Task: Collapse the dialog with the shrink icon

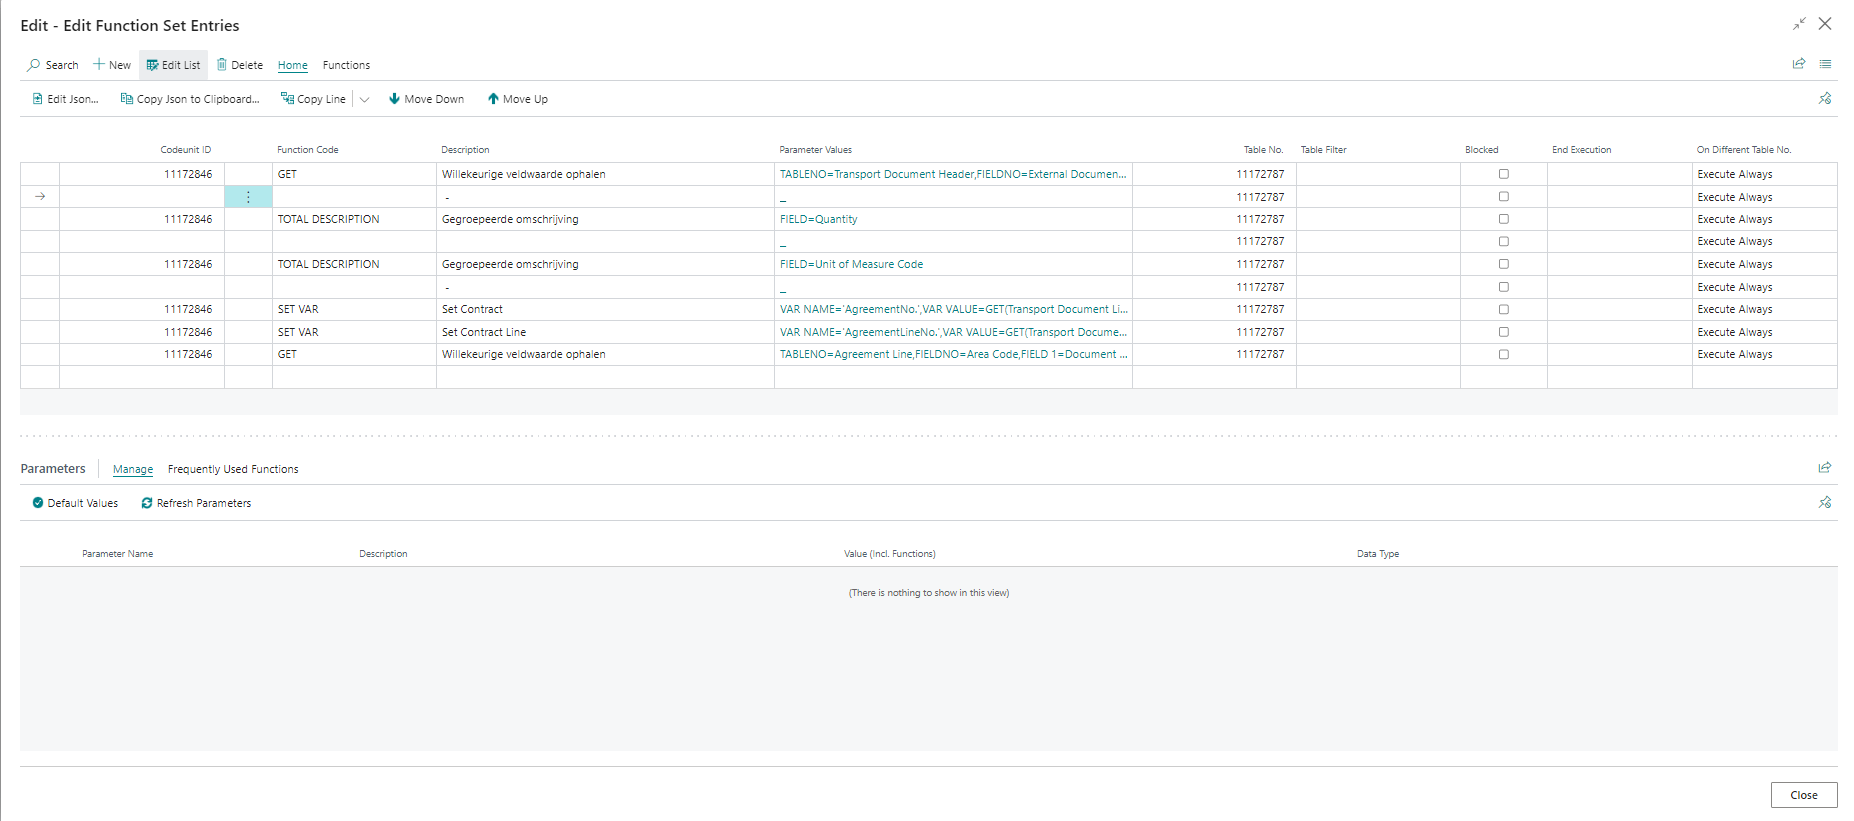Action: coord(1799,24)
